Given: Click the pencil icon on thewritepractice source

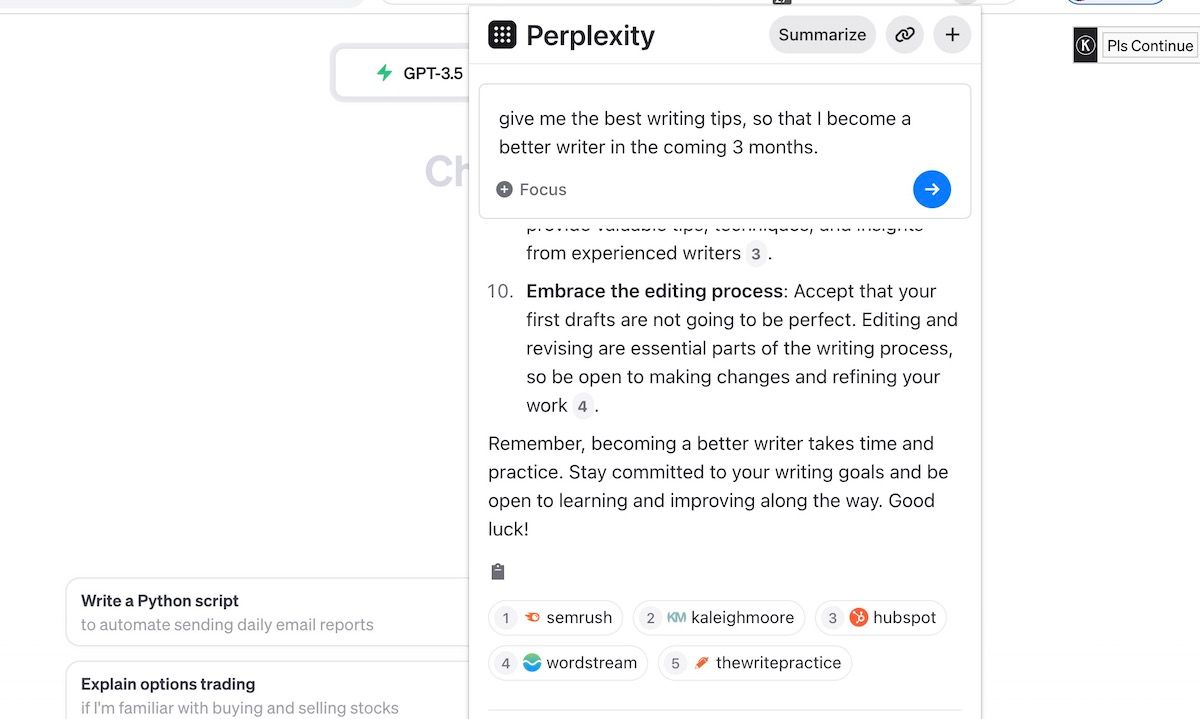Looking at the screenshot, I should click(700, 662).
